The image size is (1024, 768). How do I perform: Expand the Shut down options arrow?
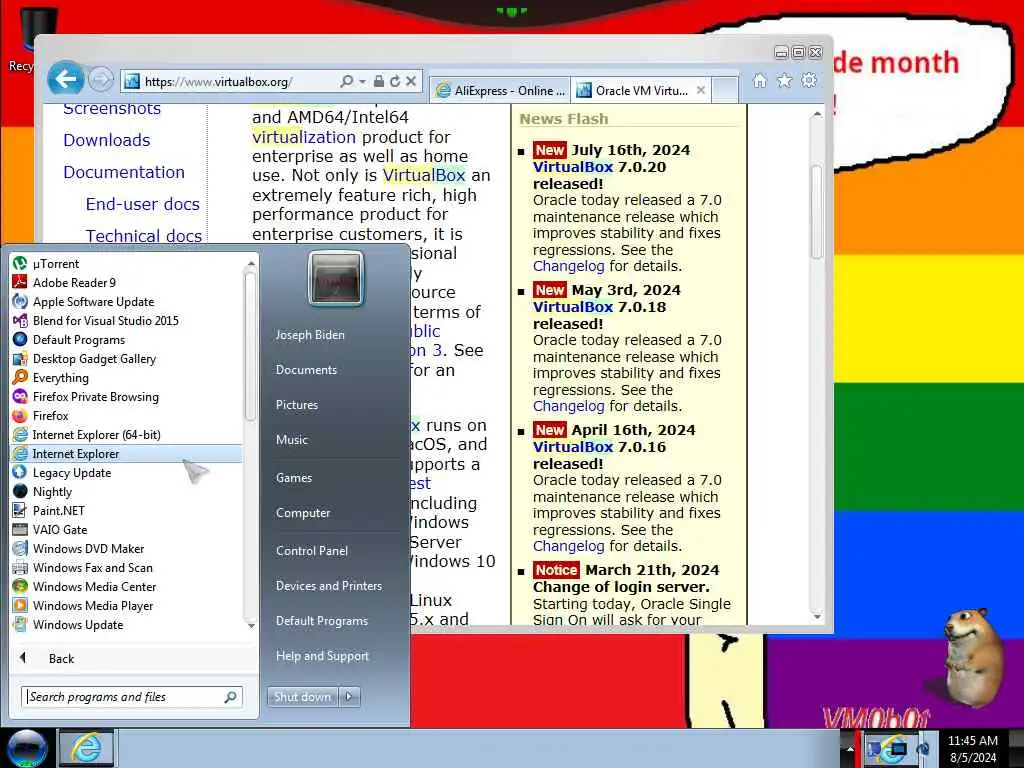pyautogui.click(x=349, y=696)
